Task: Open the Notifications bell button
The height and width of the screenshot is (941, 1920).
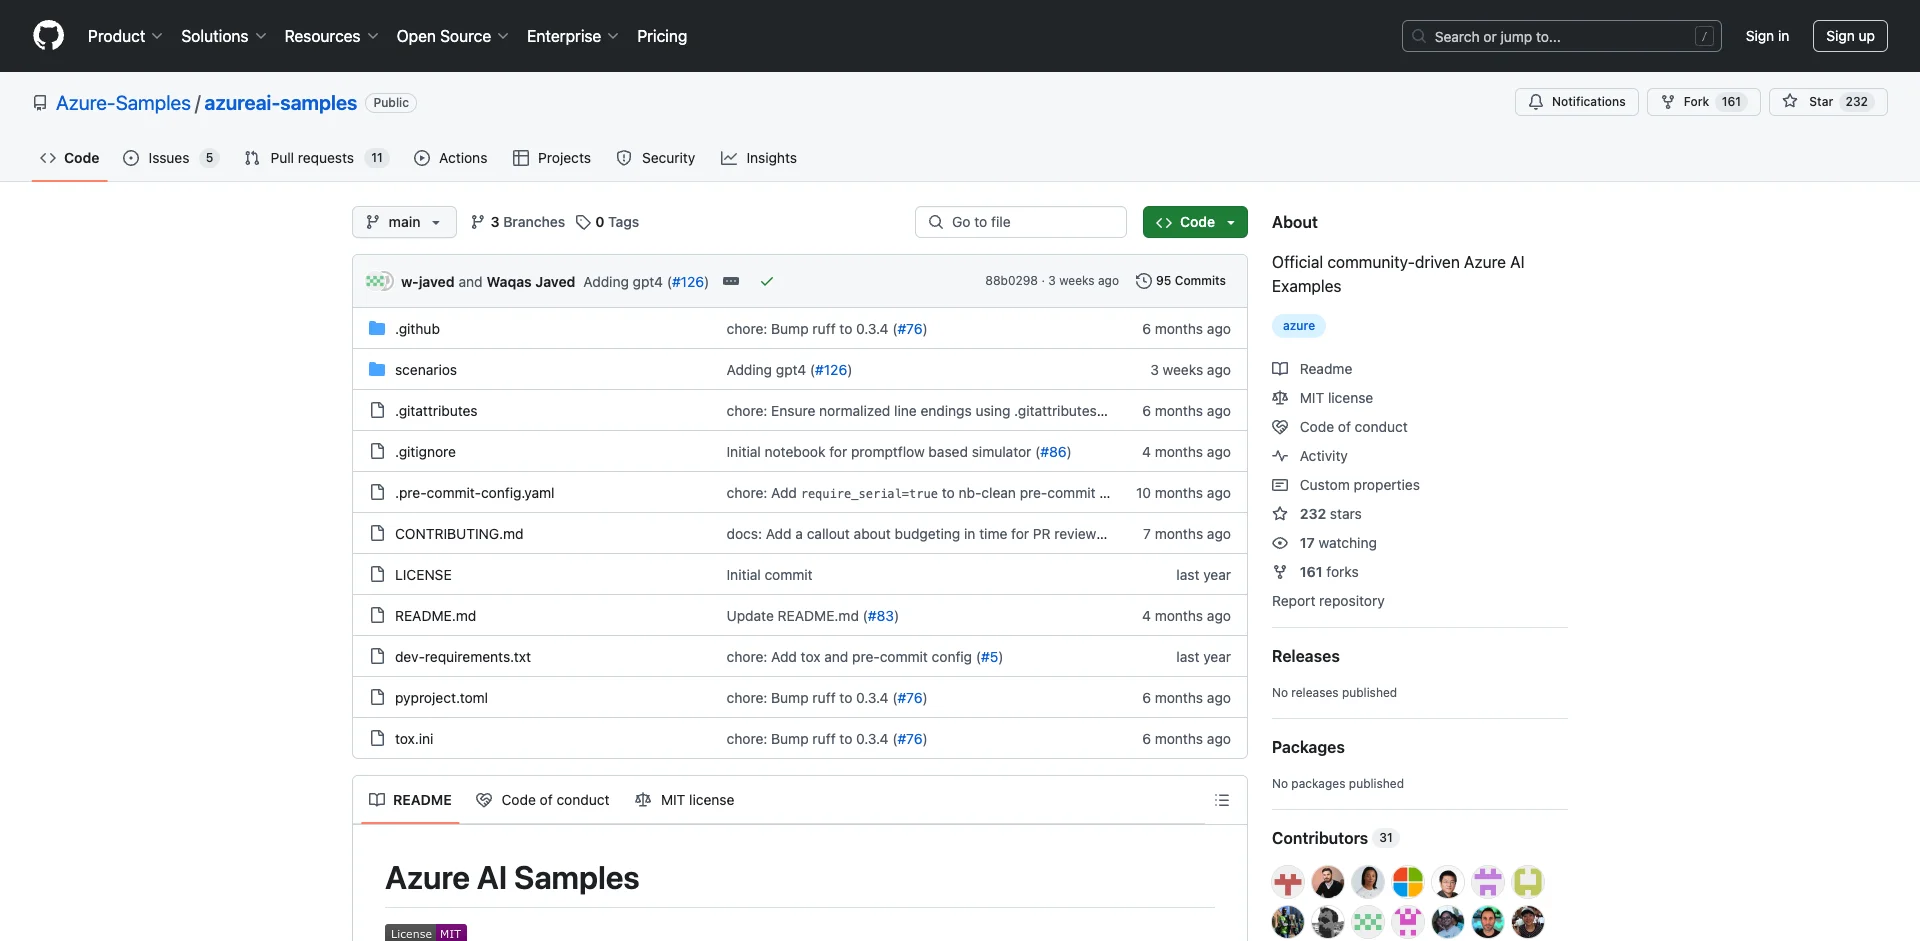Action: [x=1576, y=102]
